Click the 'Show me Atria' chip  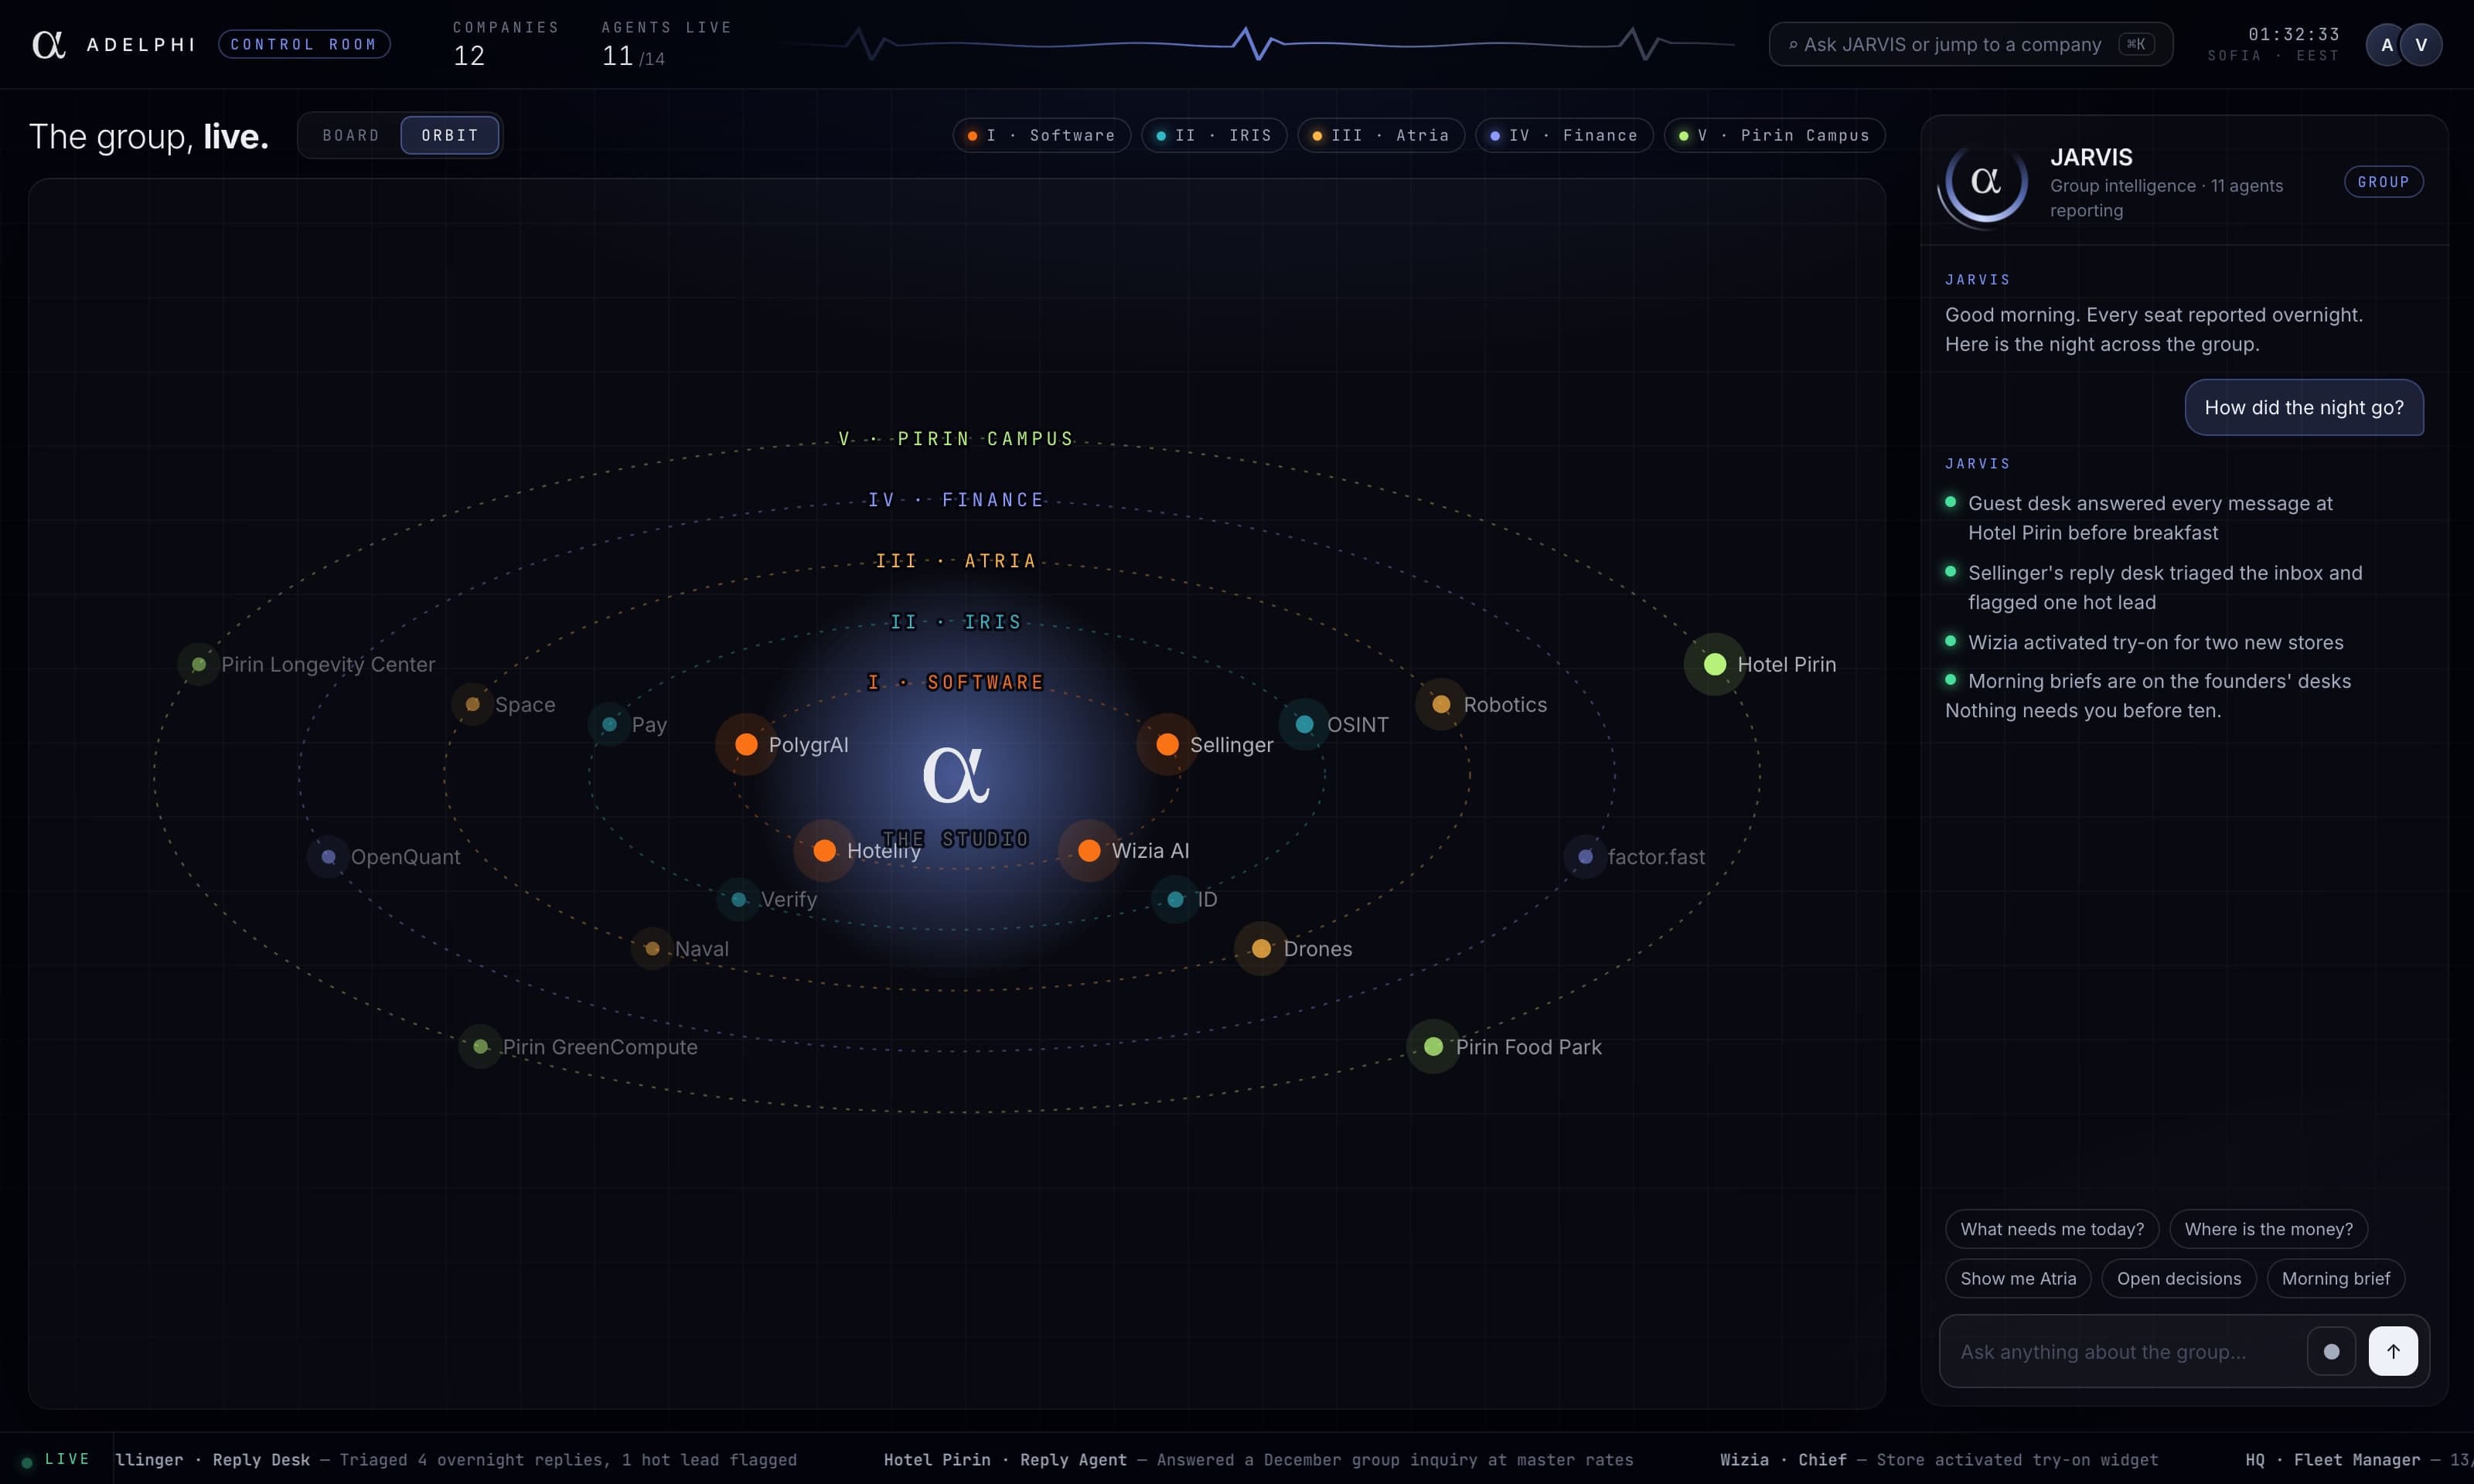tap(2018, 1278)
